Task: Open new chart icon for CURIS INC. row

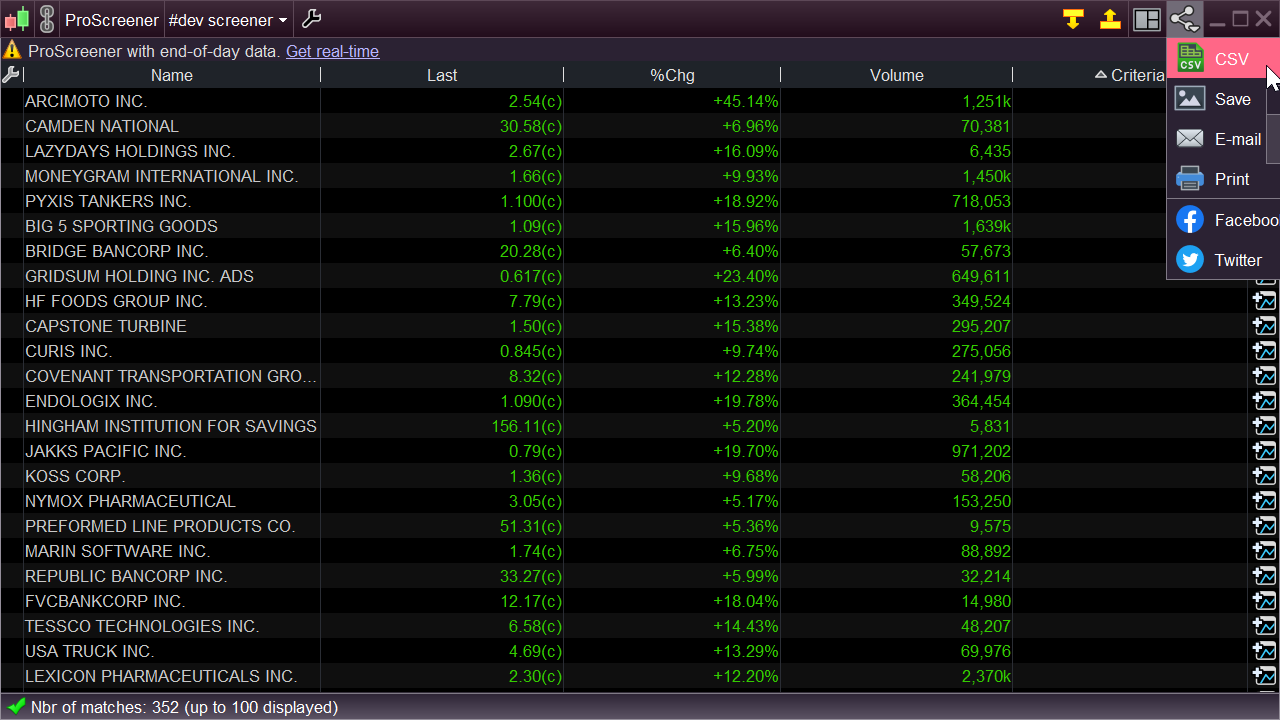Action: click(x=1265, y=351)
